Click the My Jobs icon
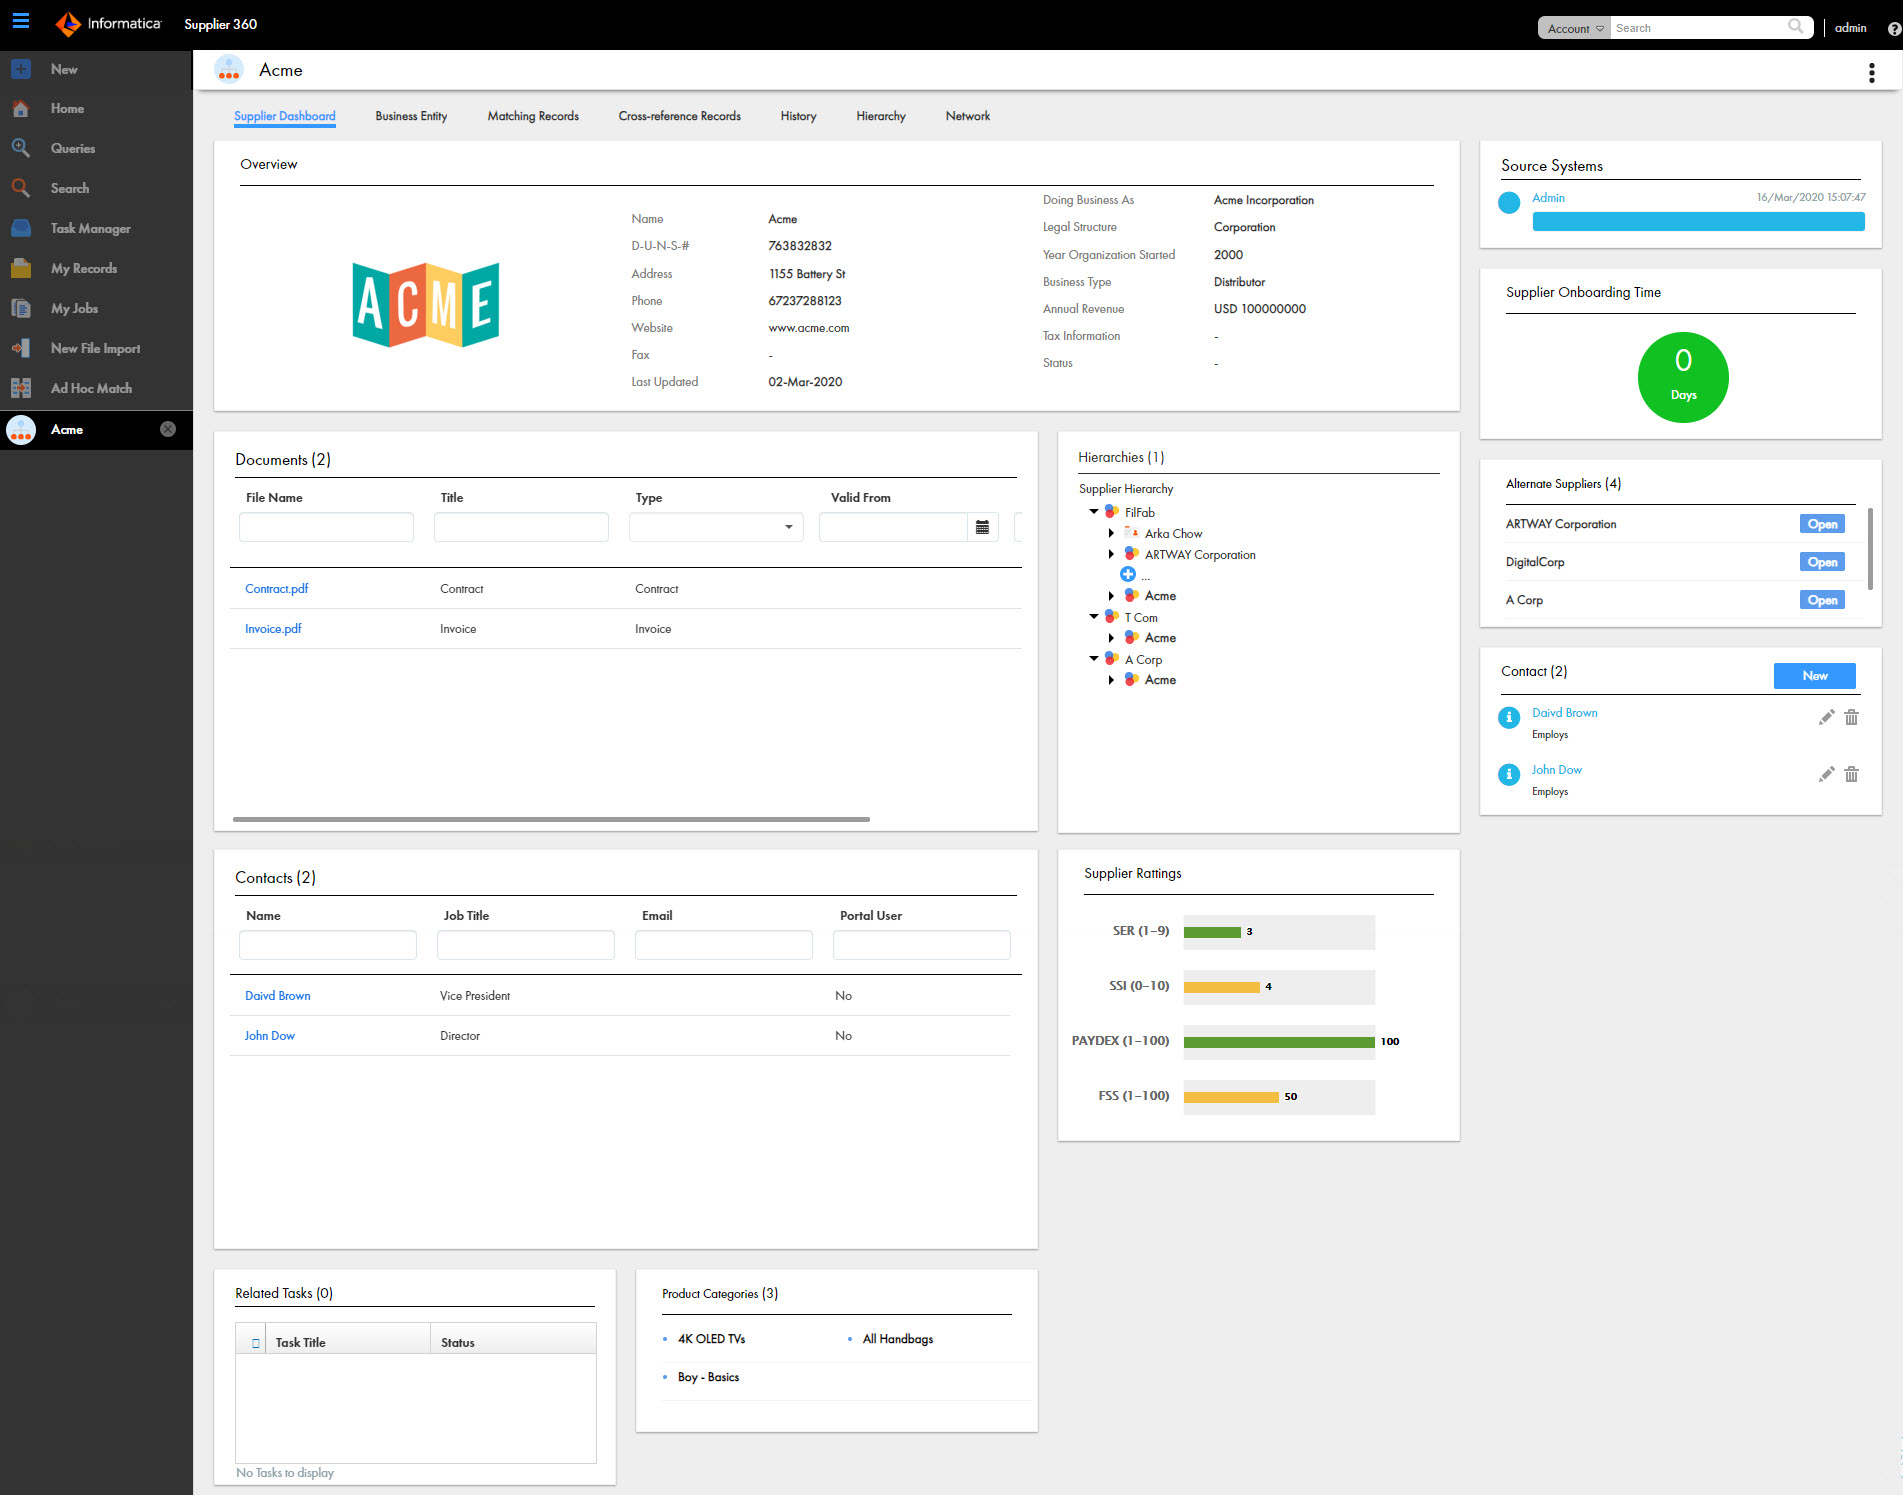Viewport: 1903px width, 1495px height. click(x=21, y=308)
